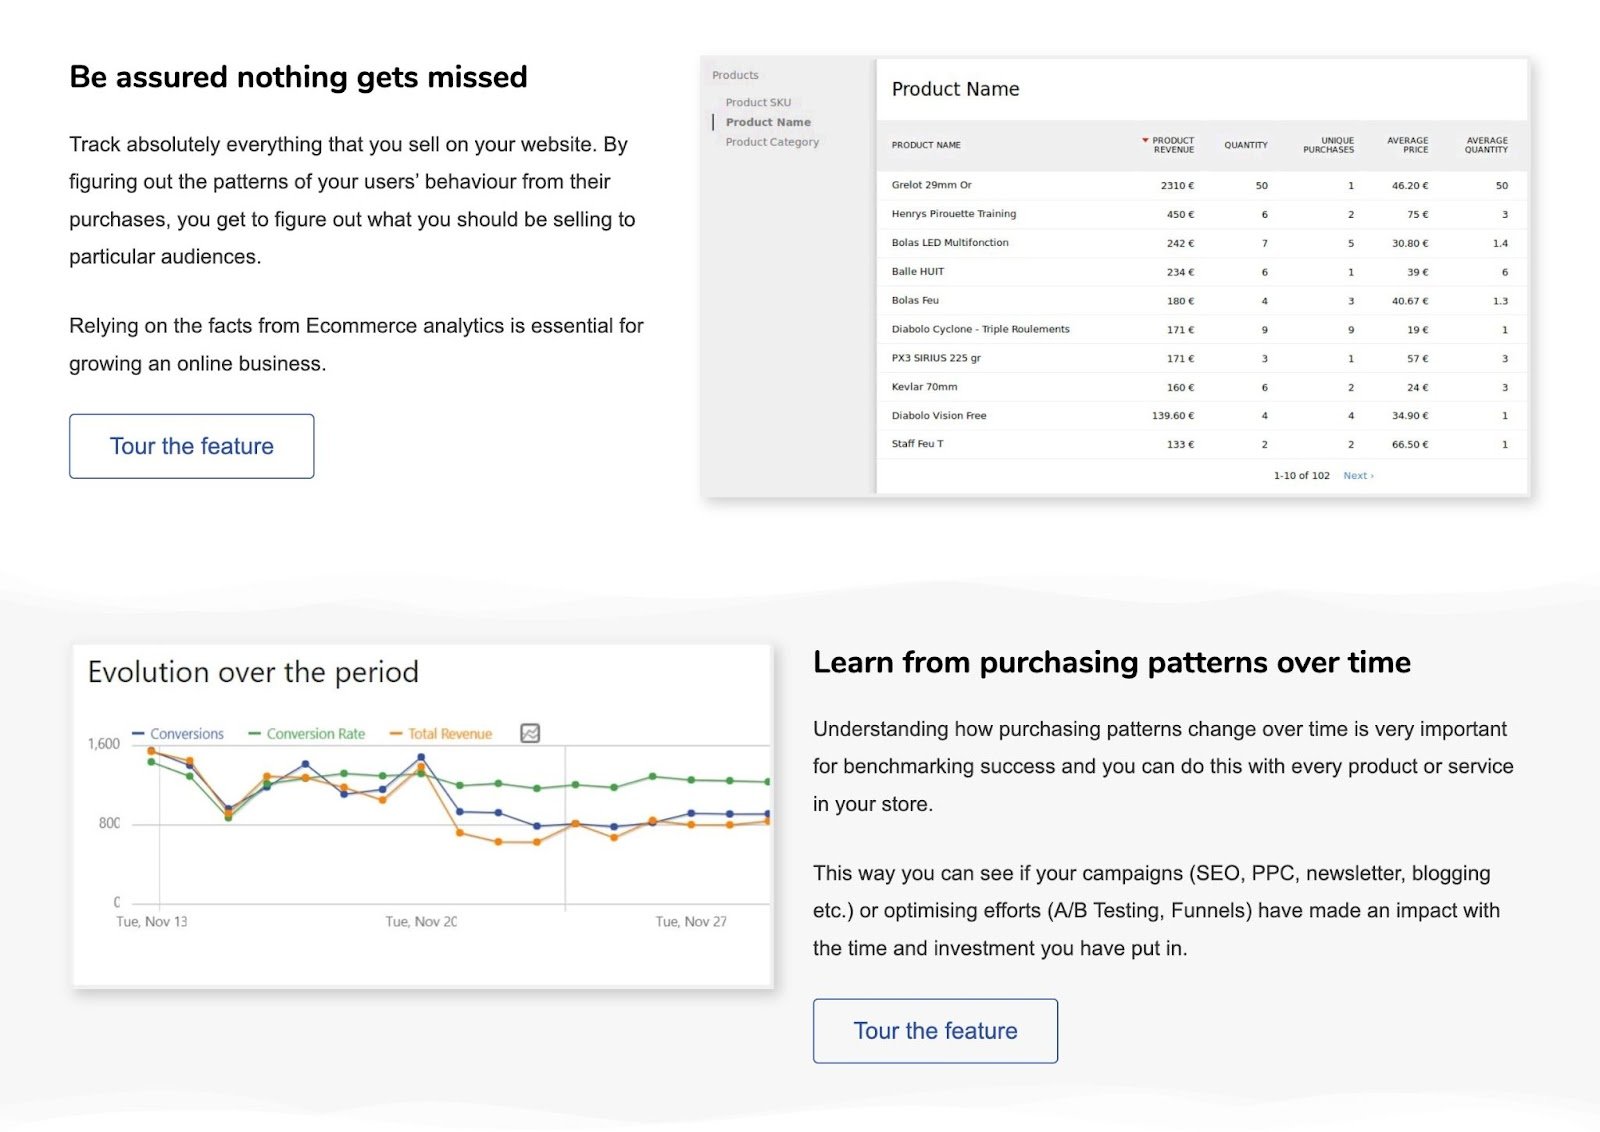Select the Diabolo Cyclone - Triple Roulements row
1600x1132 pixels.
(x=980, y=329)
